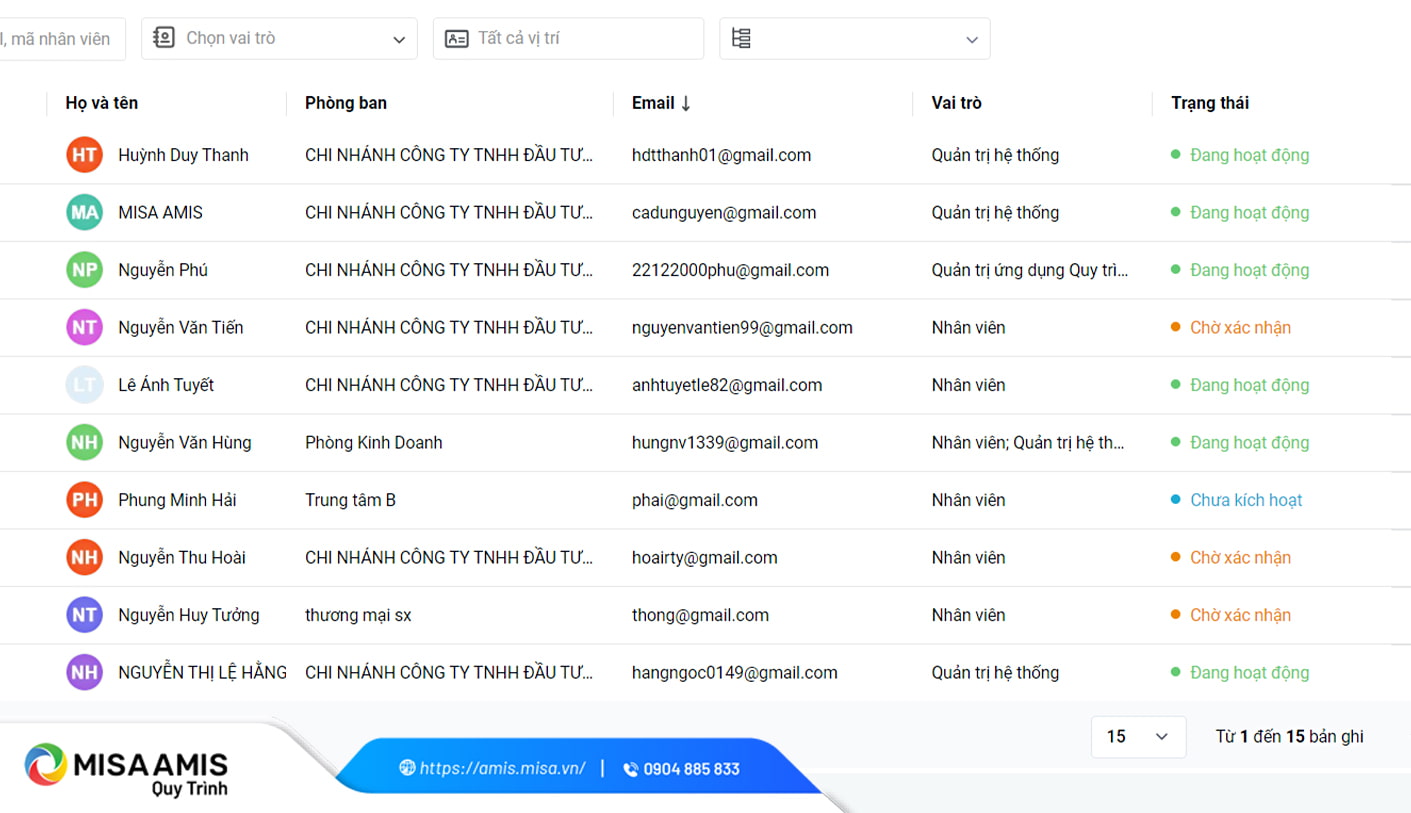Click the ID card icon in position filter
This screenshot has height=813, width=1411.
456,39
